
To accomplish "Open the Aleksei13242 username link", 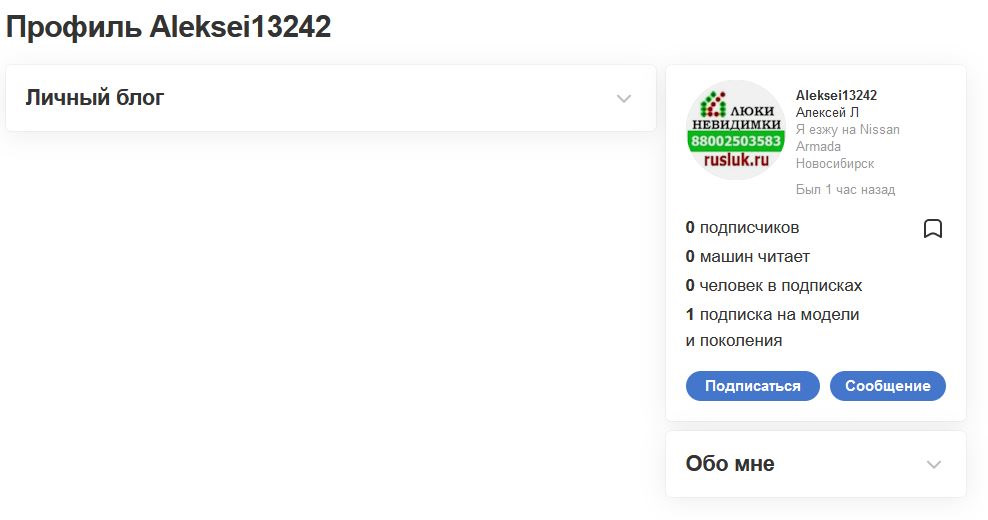I will tap(836, 95).
